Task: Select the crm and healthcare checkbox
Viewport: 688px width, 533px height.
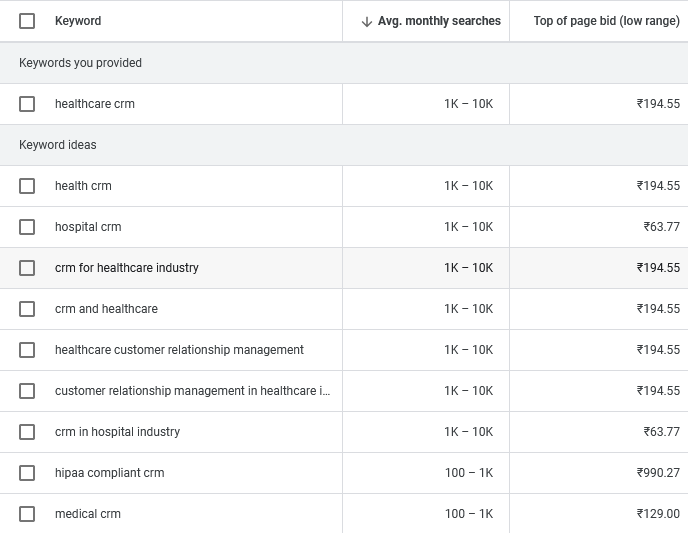Action: coord(27,309)
